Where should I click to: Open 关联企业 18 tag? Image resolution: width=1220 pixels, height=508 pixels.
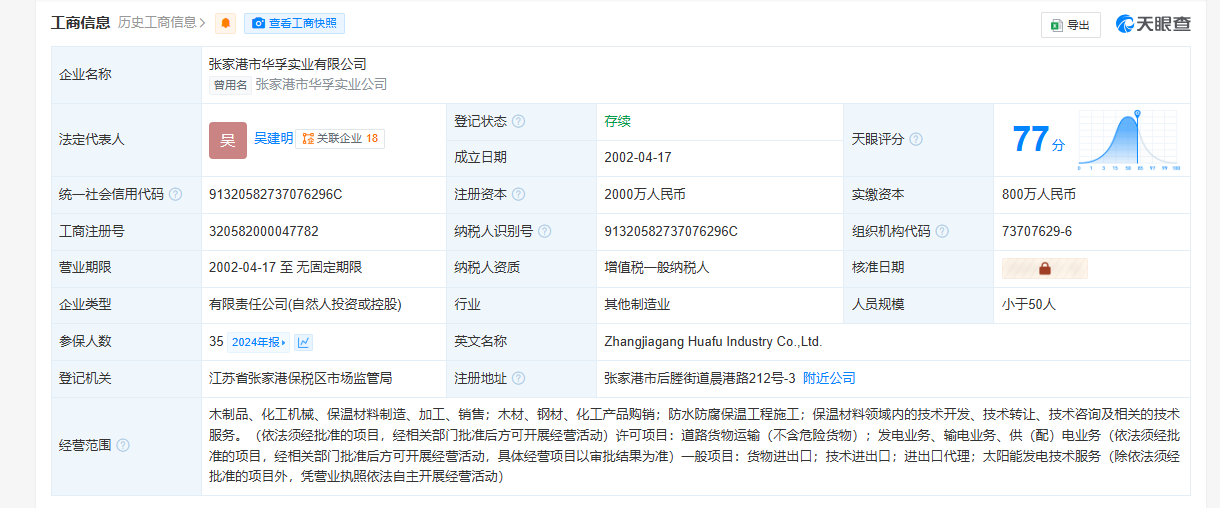click(x=341, y=139)
